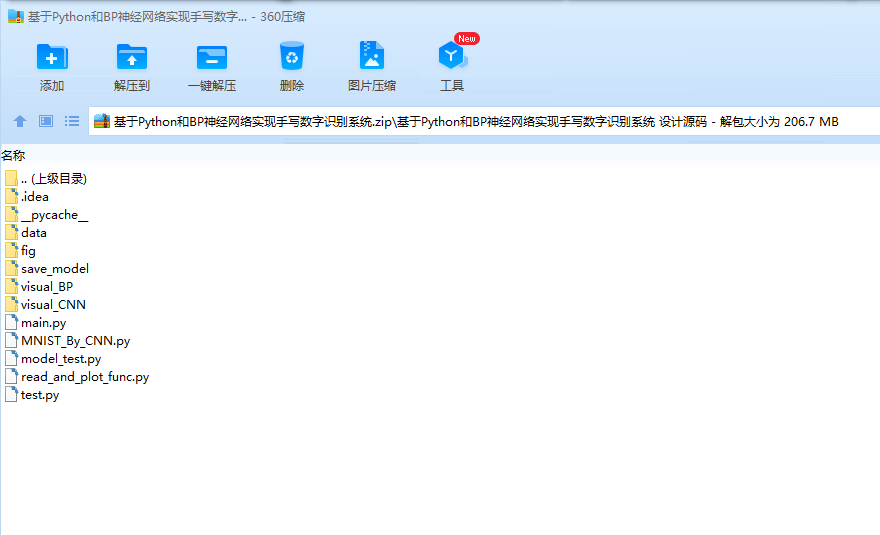Click the folder icon beside .idea
This screenshot has height=535, width=880.
(11, 196)
